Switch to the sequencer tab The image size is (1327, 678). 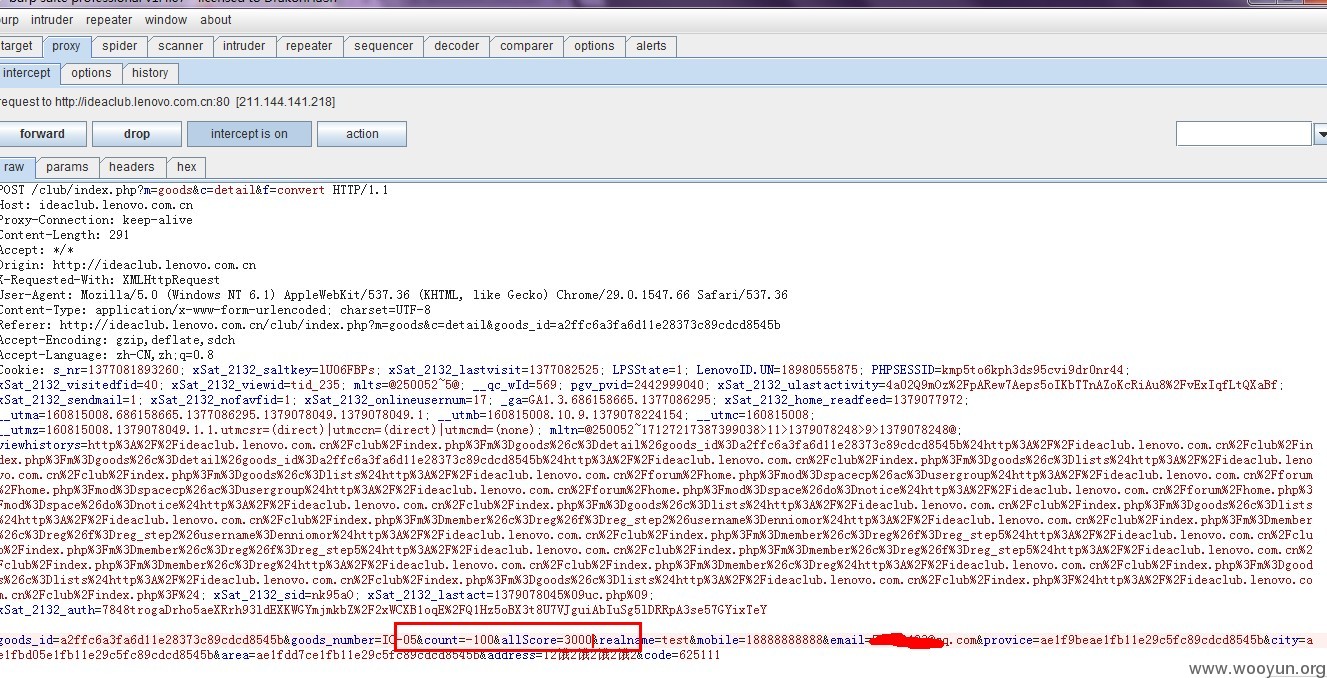384,46
